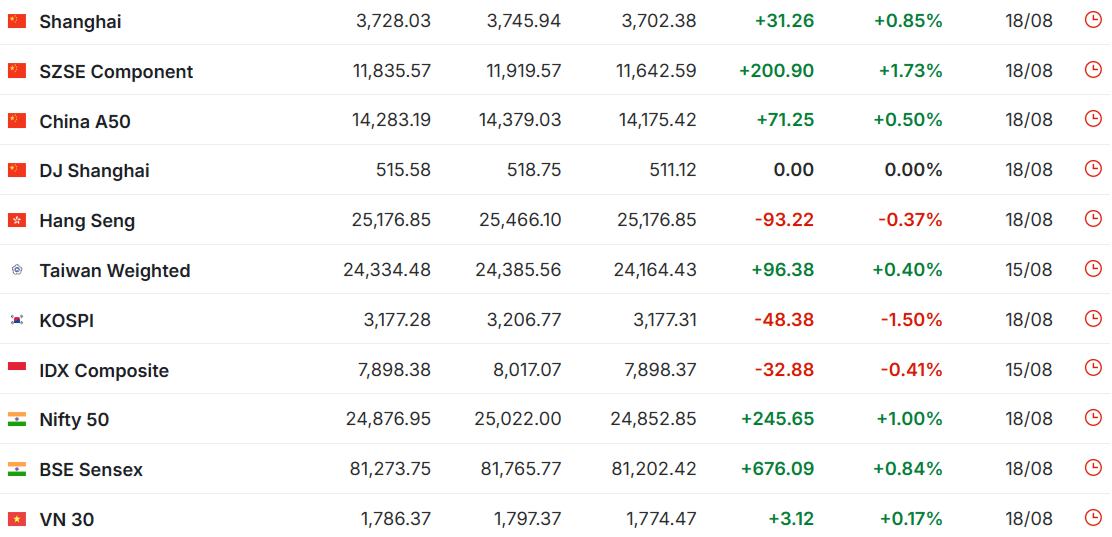The width and height of the screenshot is (1112, 537).
Task: Open the SZSE Component index page
Action: (x=116, y=72)
